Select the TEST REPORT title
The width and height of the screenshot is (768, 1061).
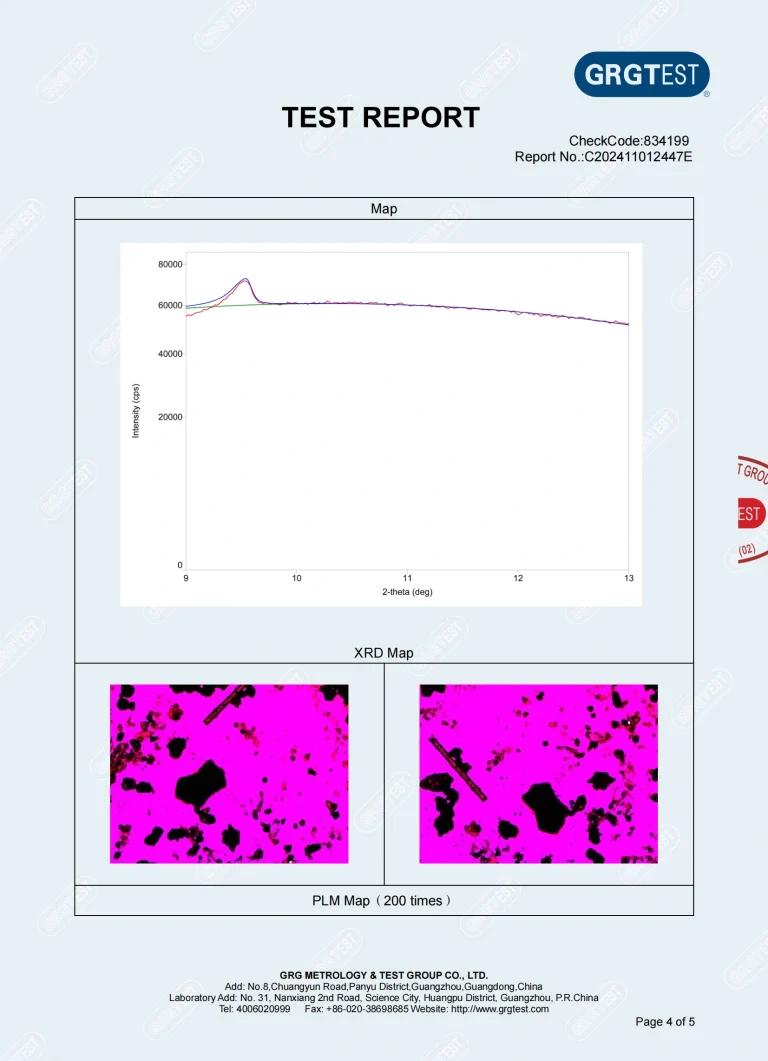tap(381, 118)
